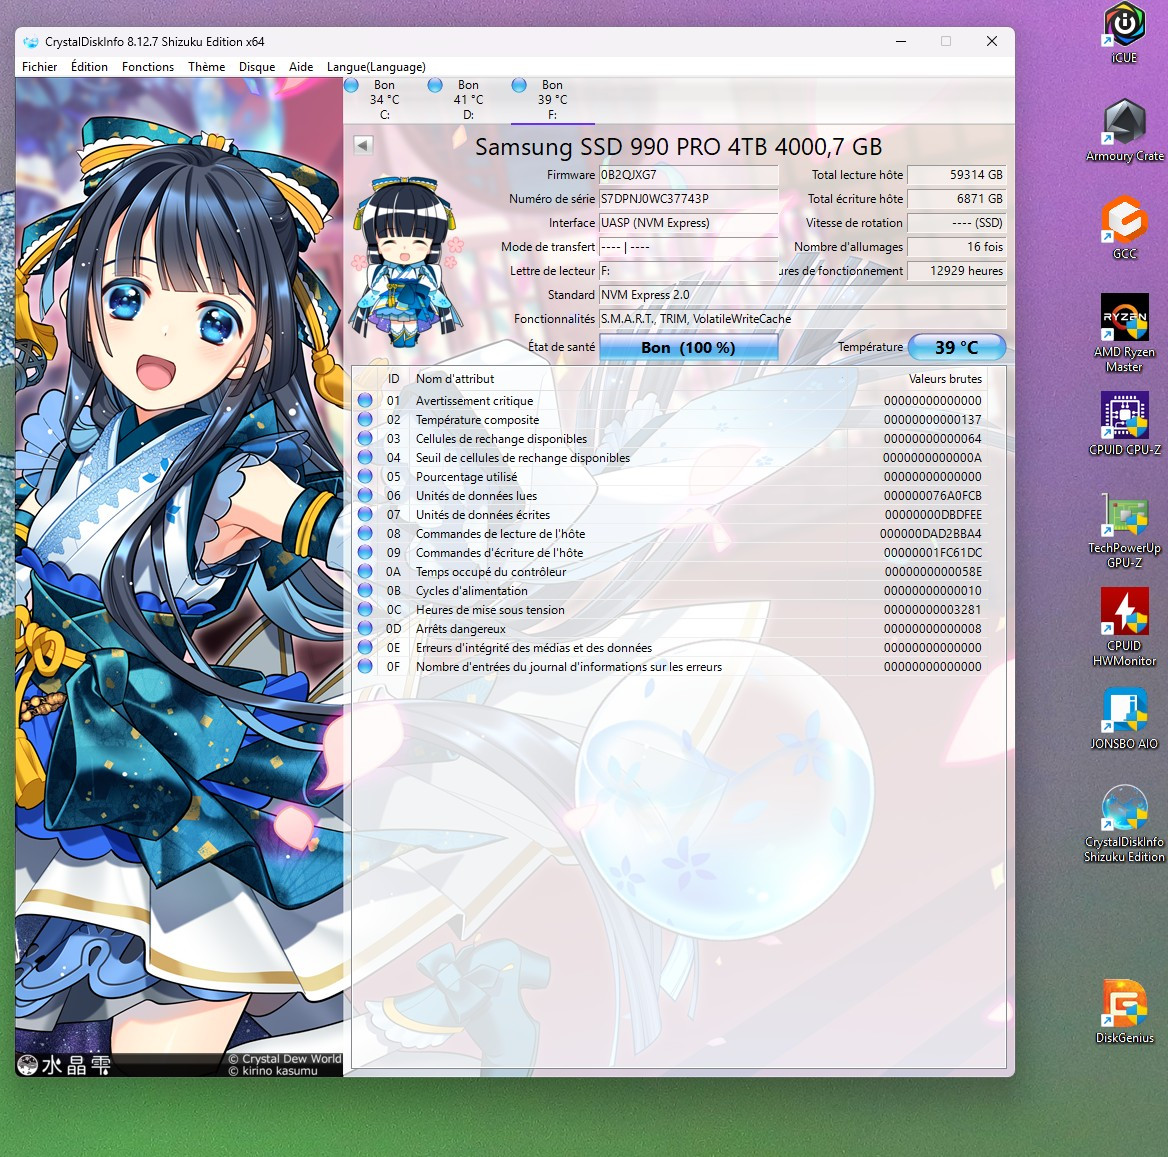Minimize the CrystalDiskInfo window
Image resolution: width=1168 pixels, height=1157 pixels.
[x=901, y=42]
